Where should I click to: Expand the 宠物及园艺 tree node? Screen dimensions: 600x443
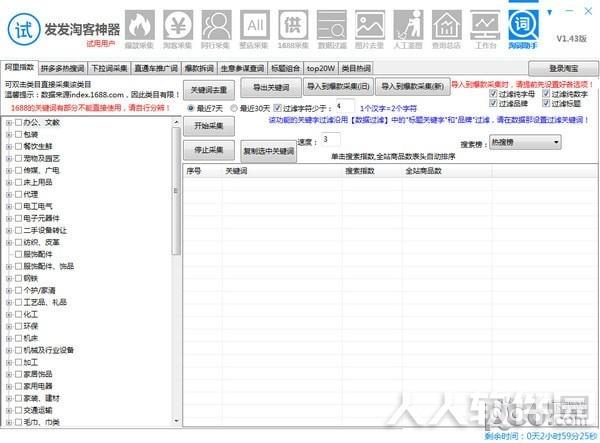[9, 158]
